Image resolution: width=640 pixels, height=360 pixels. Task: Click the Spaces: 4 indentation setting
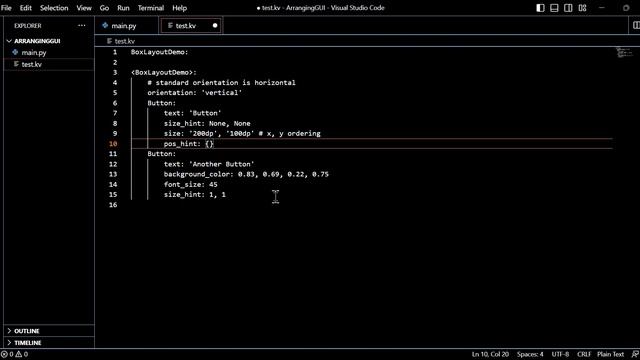click(x=530, y=354)
